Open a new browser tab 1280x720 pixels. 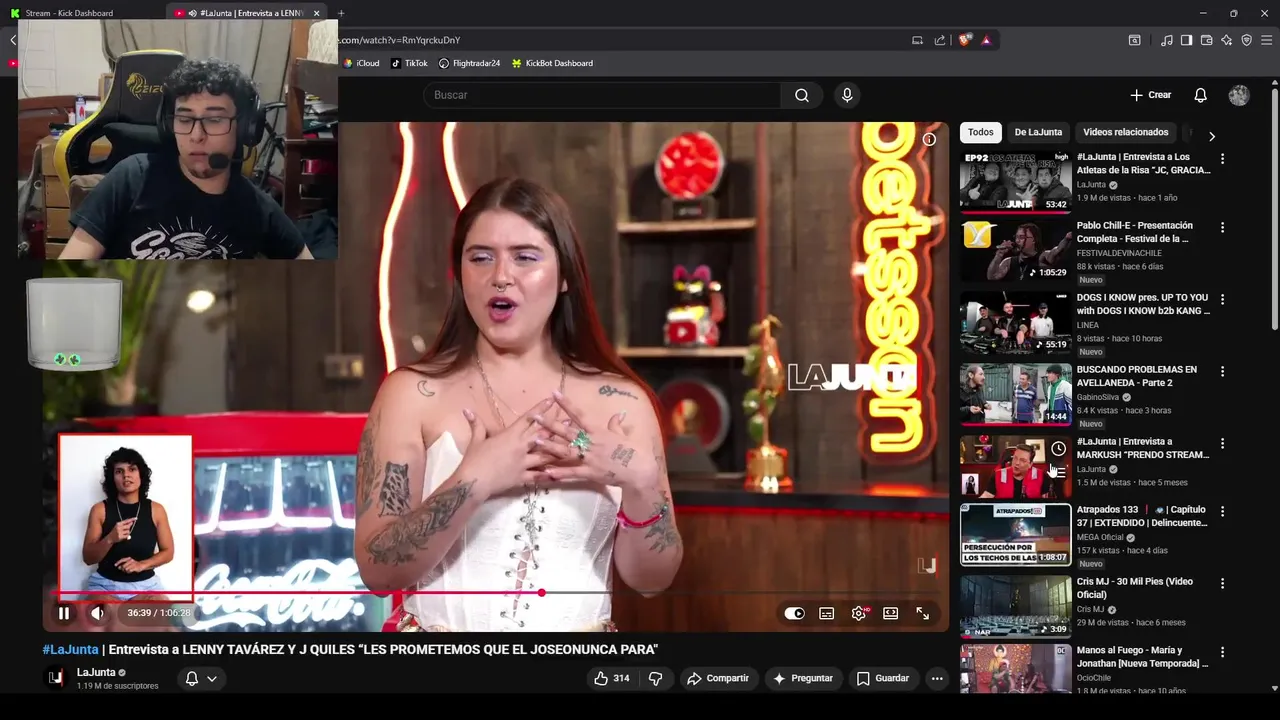coord(340,13)
